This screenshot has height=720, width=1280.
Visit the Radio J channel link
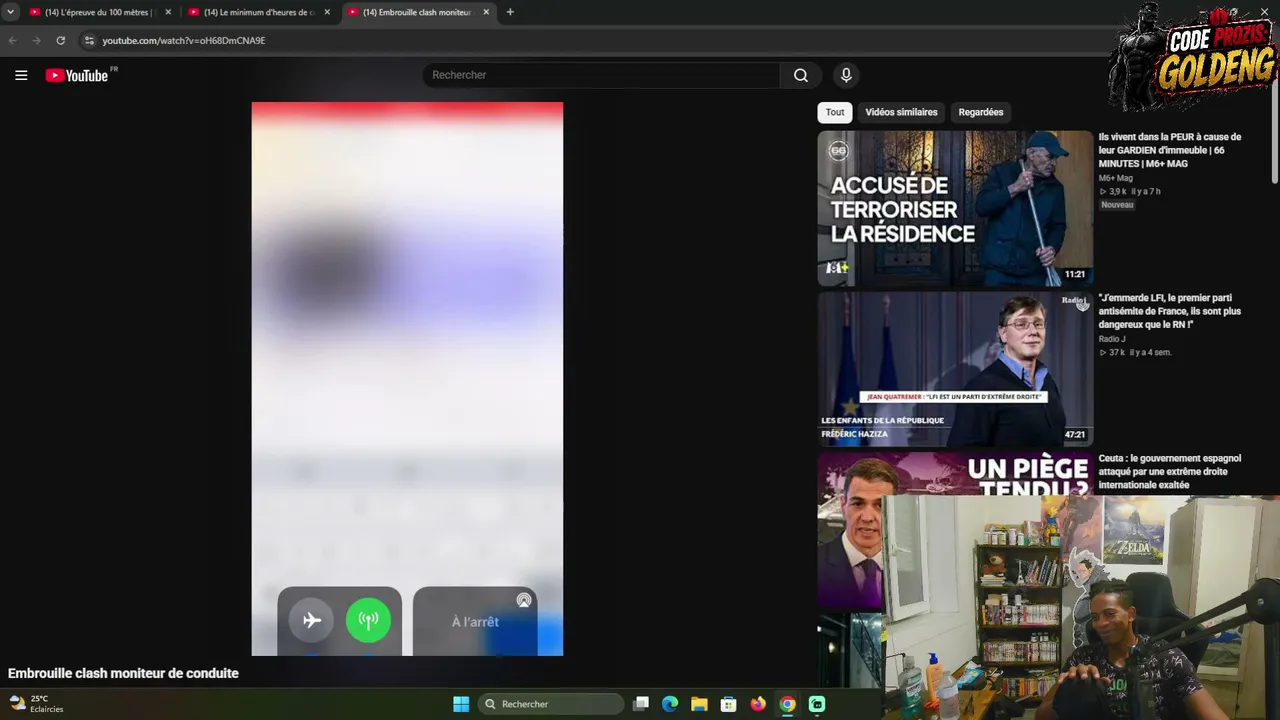[x=1112, y=339]
